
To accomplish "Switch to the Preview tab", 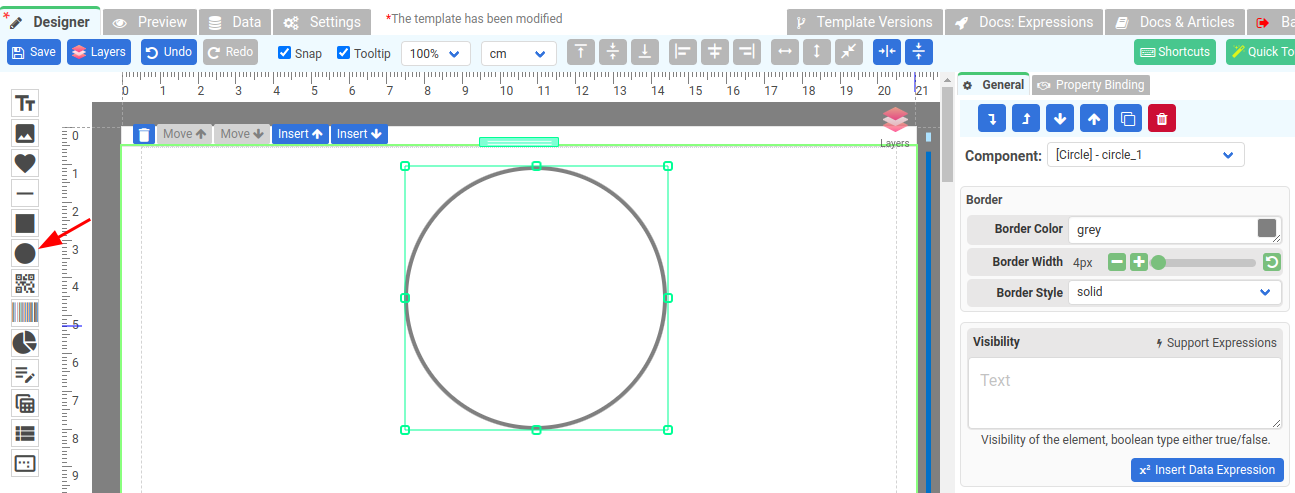I will [x=150, y=22].
